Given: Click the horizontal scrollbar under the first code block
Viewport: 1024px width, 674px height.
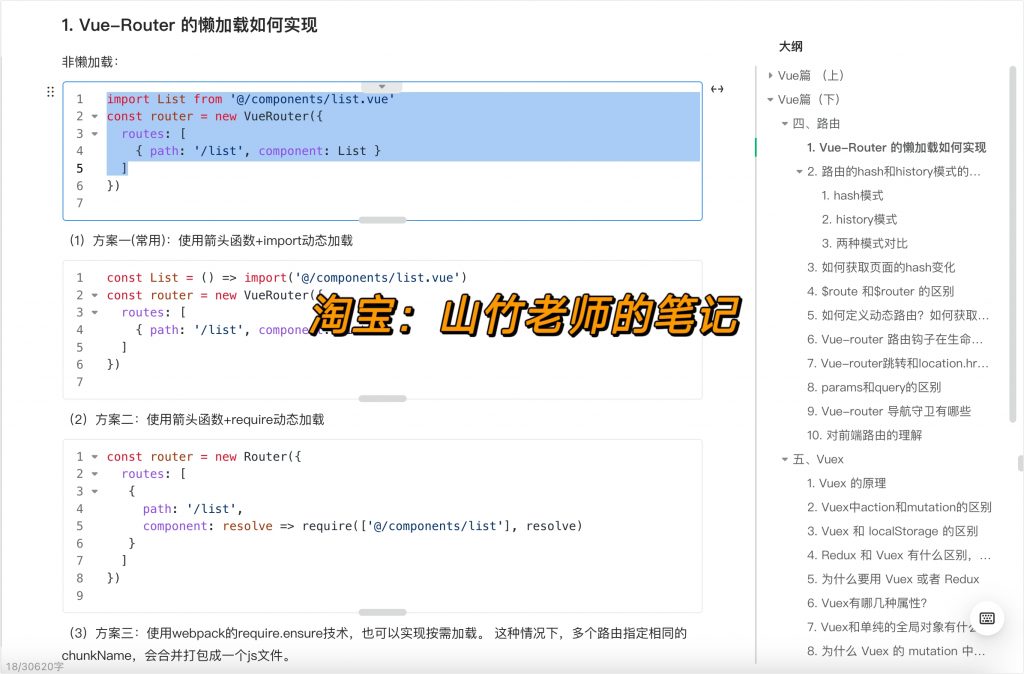Looking at the screenshot, I should 381,221.
